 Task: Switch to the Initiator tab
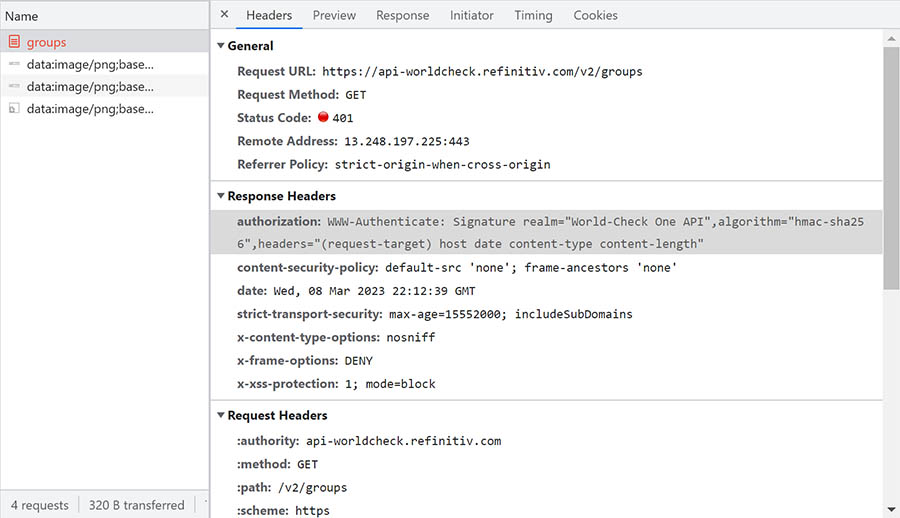[471, 15]
